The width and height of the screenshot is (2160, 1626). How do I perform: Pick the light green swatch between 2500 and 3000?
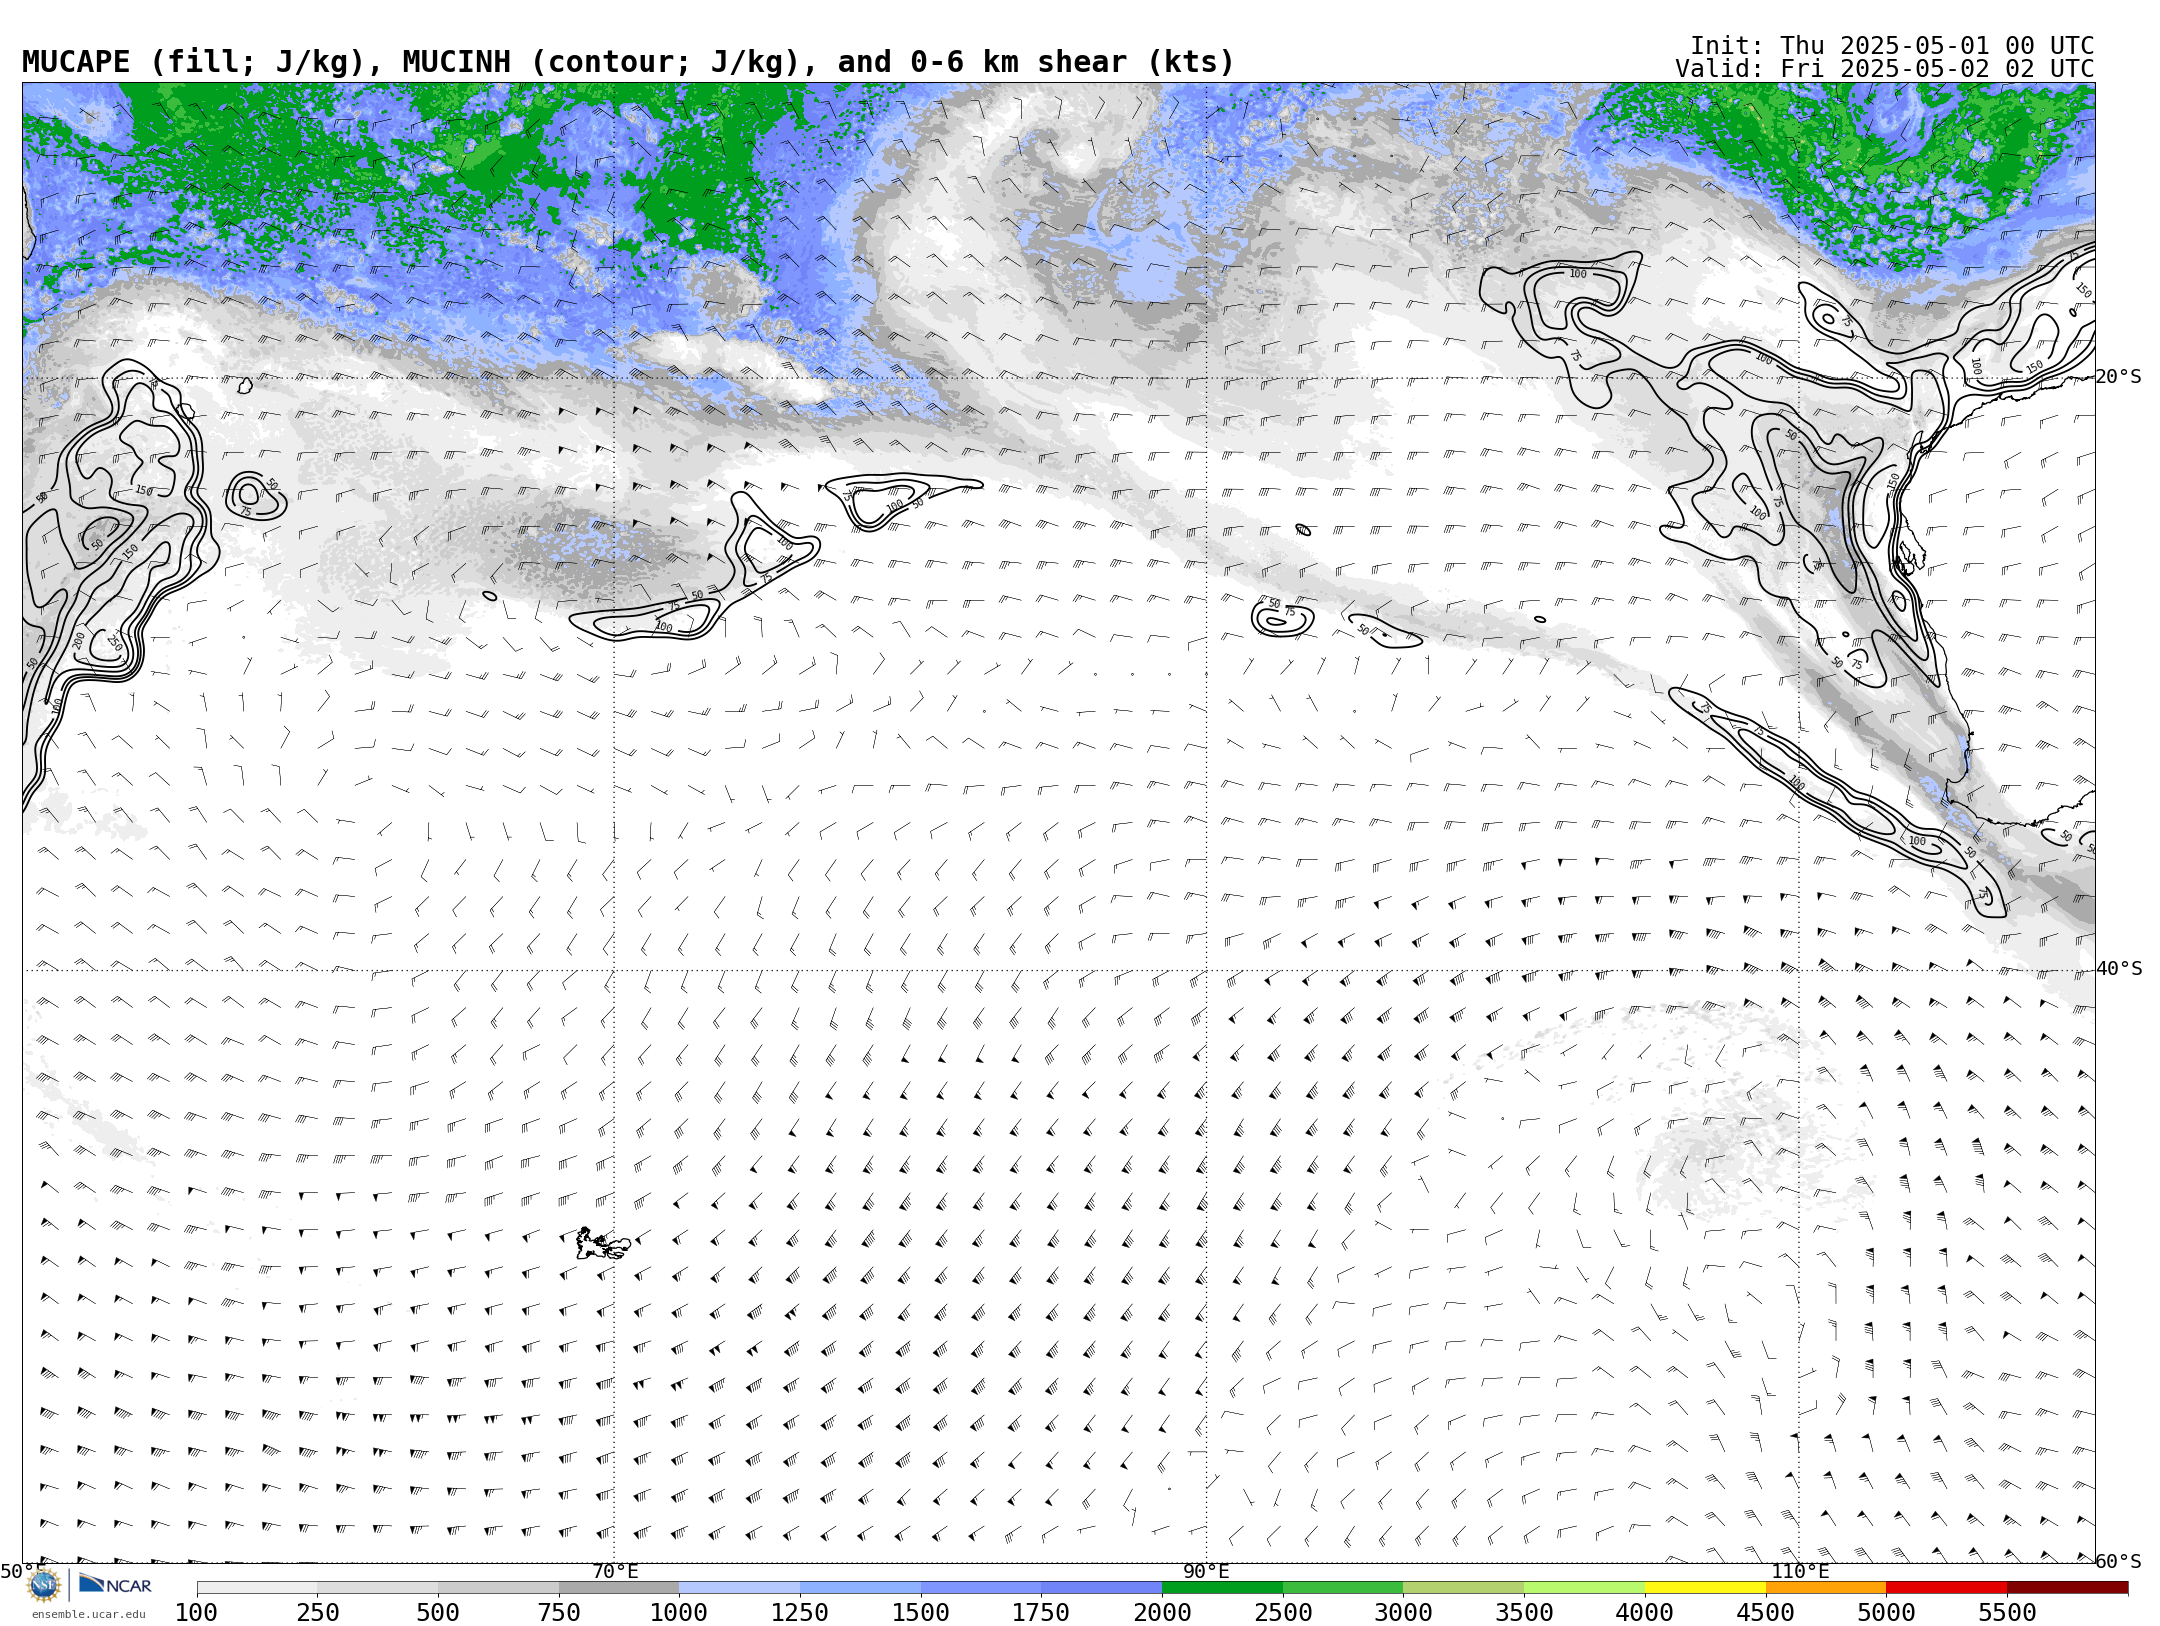(1343, 1588)
